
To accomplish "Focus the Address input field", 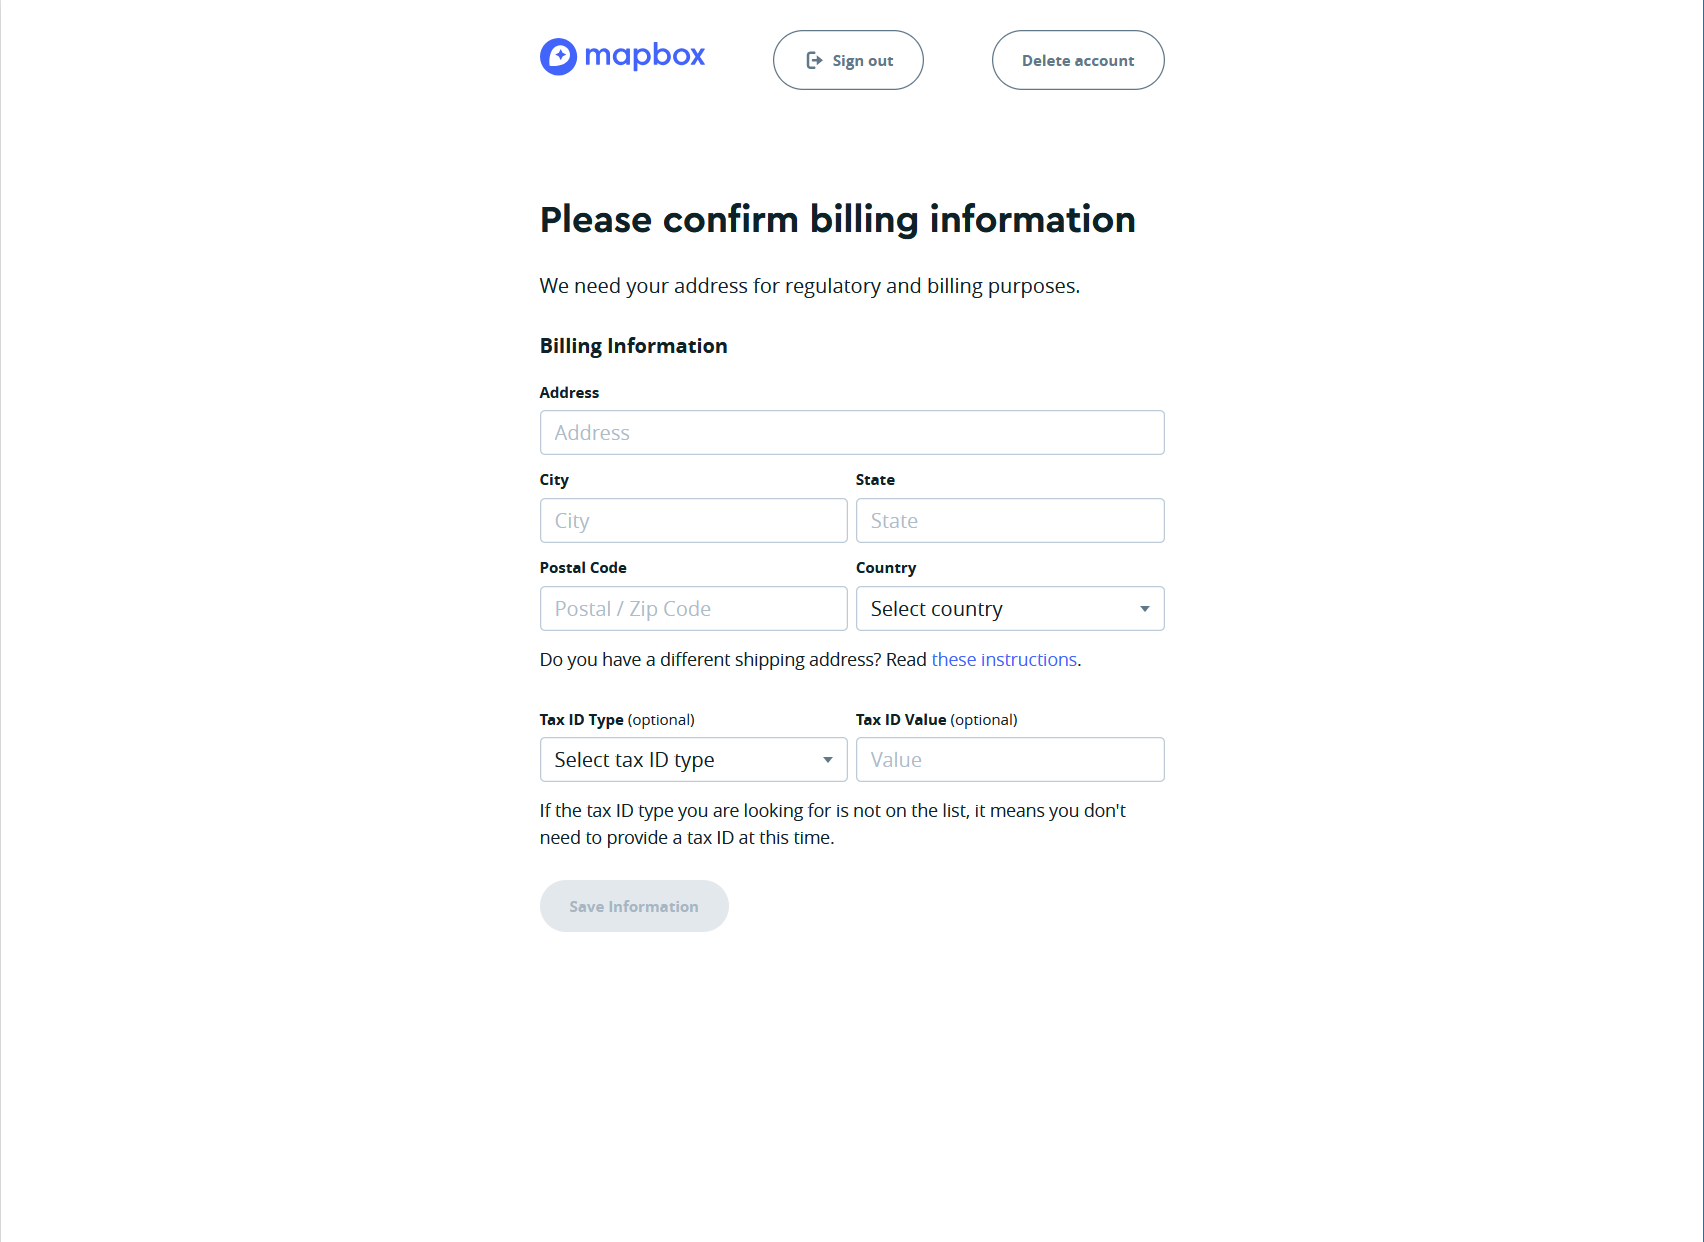I will pos(852,433).
